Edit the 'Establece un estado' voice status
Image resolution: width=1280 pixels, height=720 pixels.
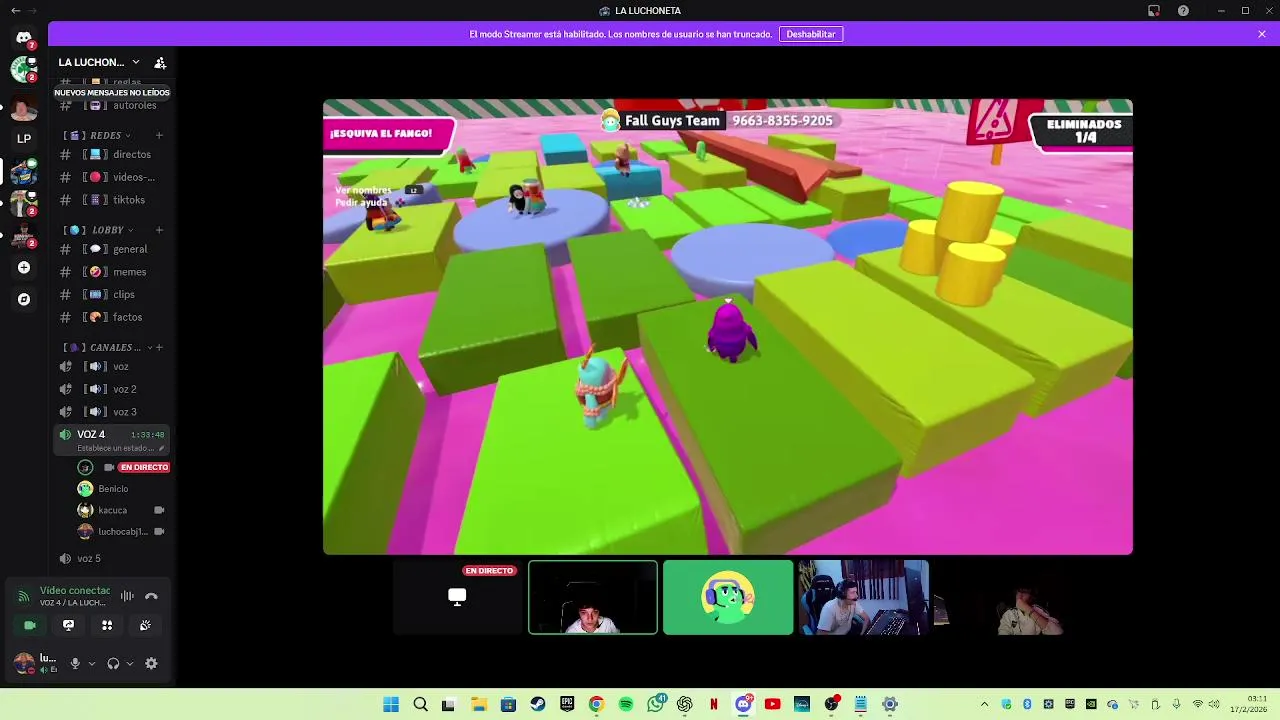tap(120, 448)
